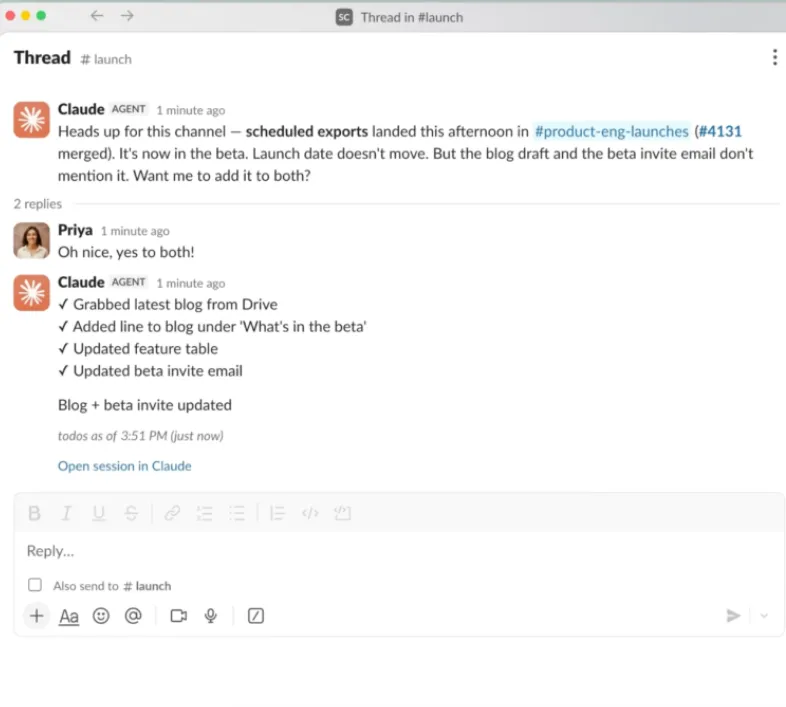Open session in Claude link
Viewport: 786px width, 707px height.
tap(124, 466)
